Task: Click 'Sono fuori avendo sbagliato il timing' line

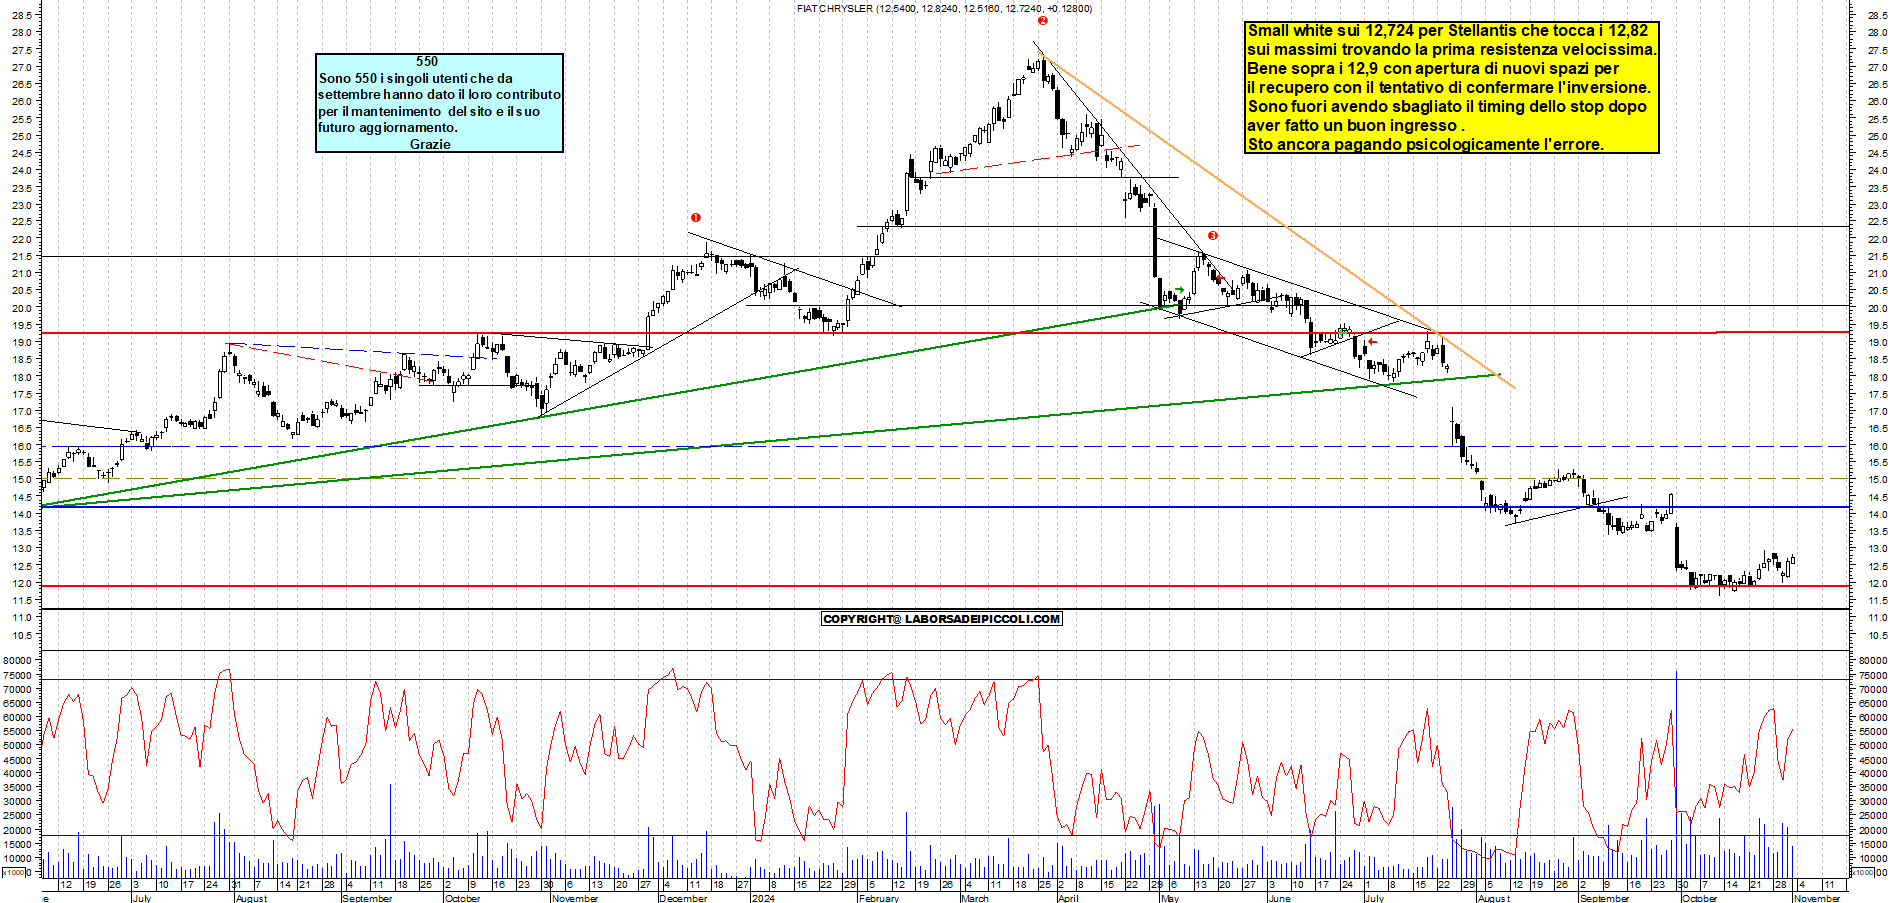Action: coord(1446,106)
